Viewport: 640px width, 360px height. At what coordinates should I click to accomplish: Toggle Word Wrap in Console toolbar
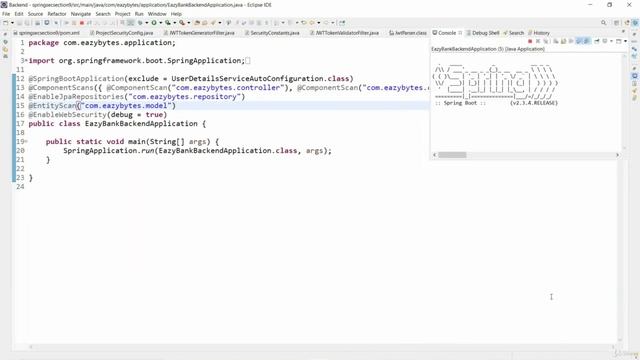pos(571,41)
